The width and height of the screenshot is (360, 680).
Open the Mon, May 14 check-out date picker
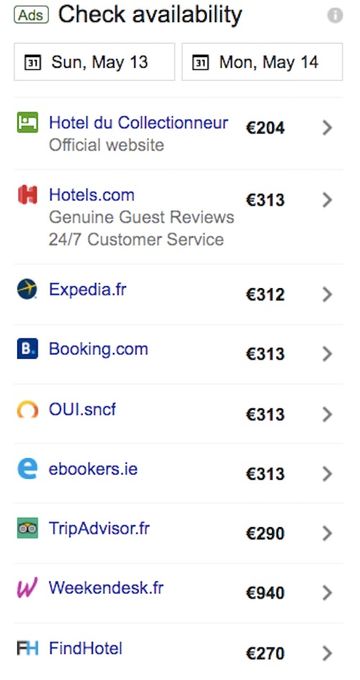coord(262,62)
